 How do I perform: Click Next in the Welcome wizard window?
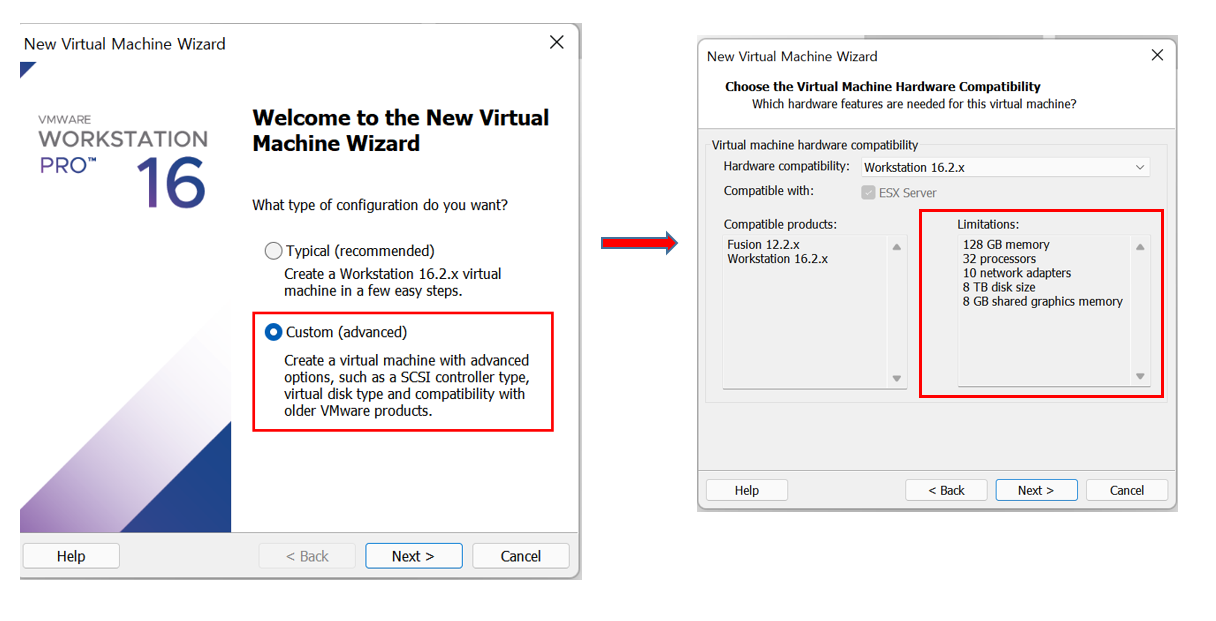point(414,556)
